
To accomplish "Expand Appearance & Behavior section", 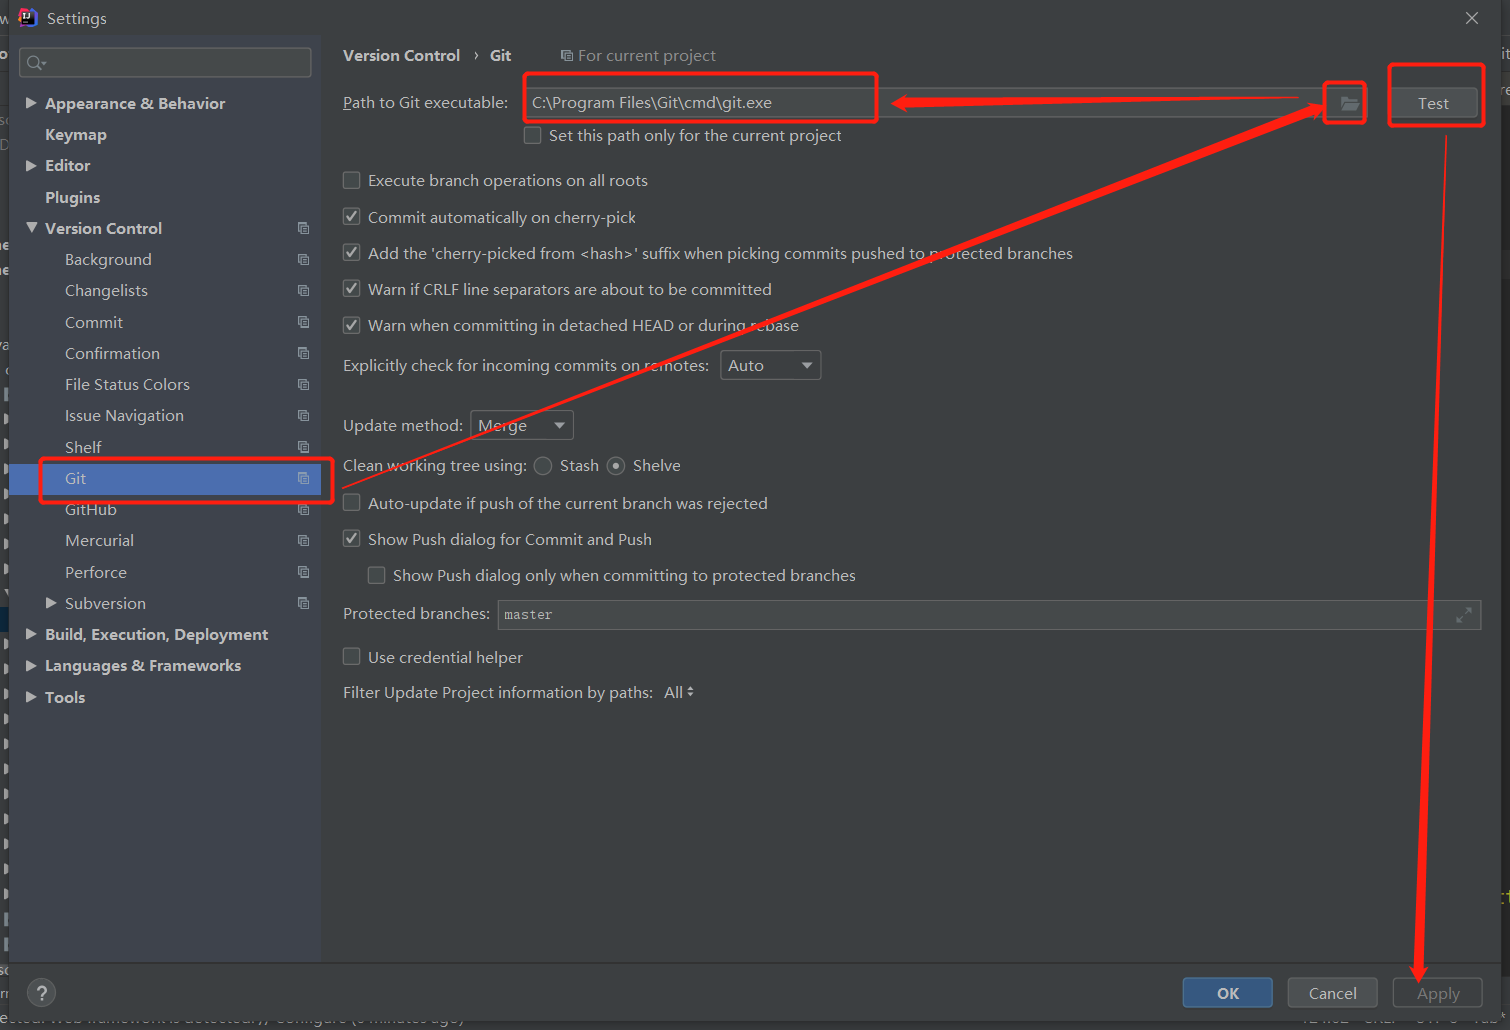I will click(x=31, y=103).
